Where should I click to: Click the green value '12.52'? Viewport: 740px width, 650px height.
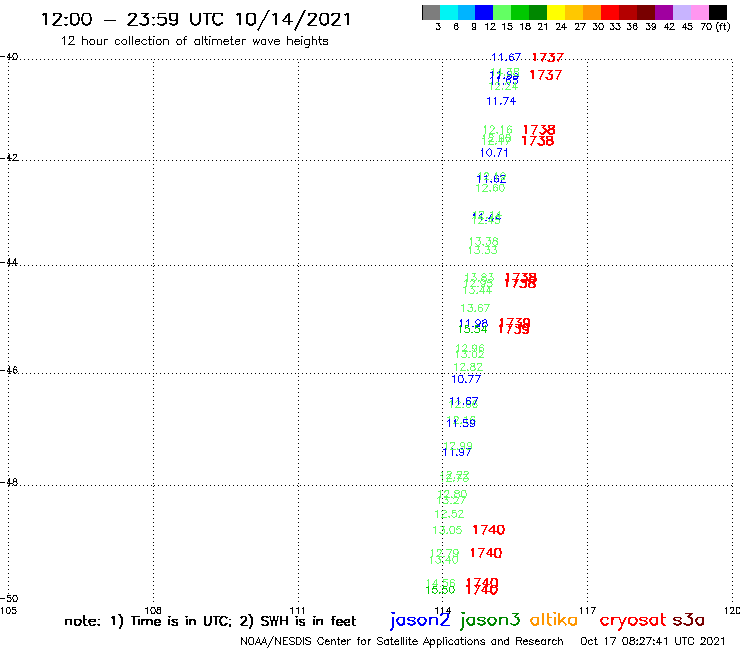click(x=449, y=514)
